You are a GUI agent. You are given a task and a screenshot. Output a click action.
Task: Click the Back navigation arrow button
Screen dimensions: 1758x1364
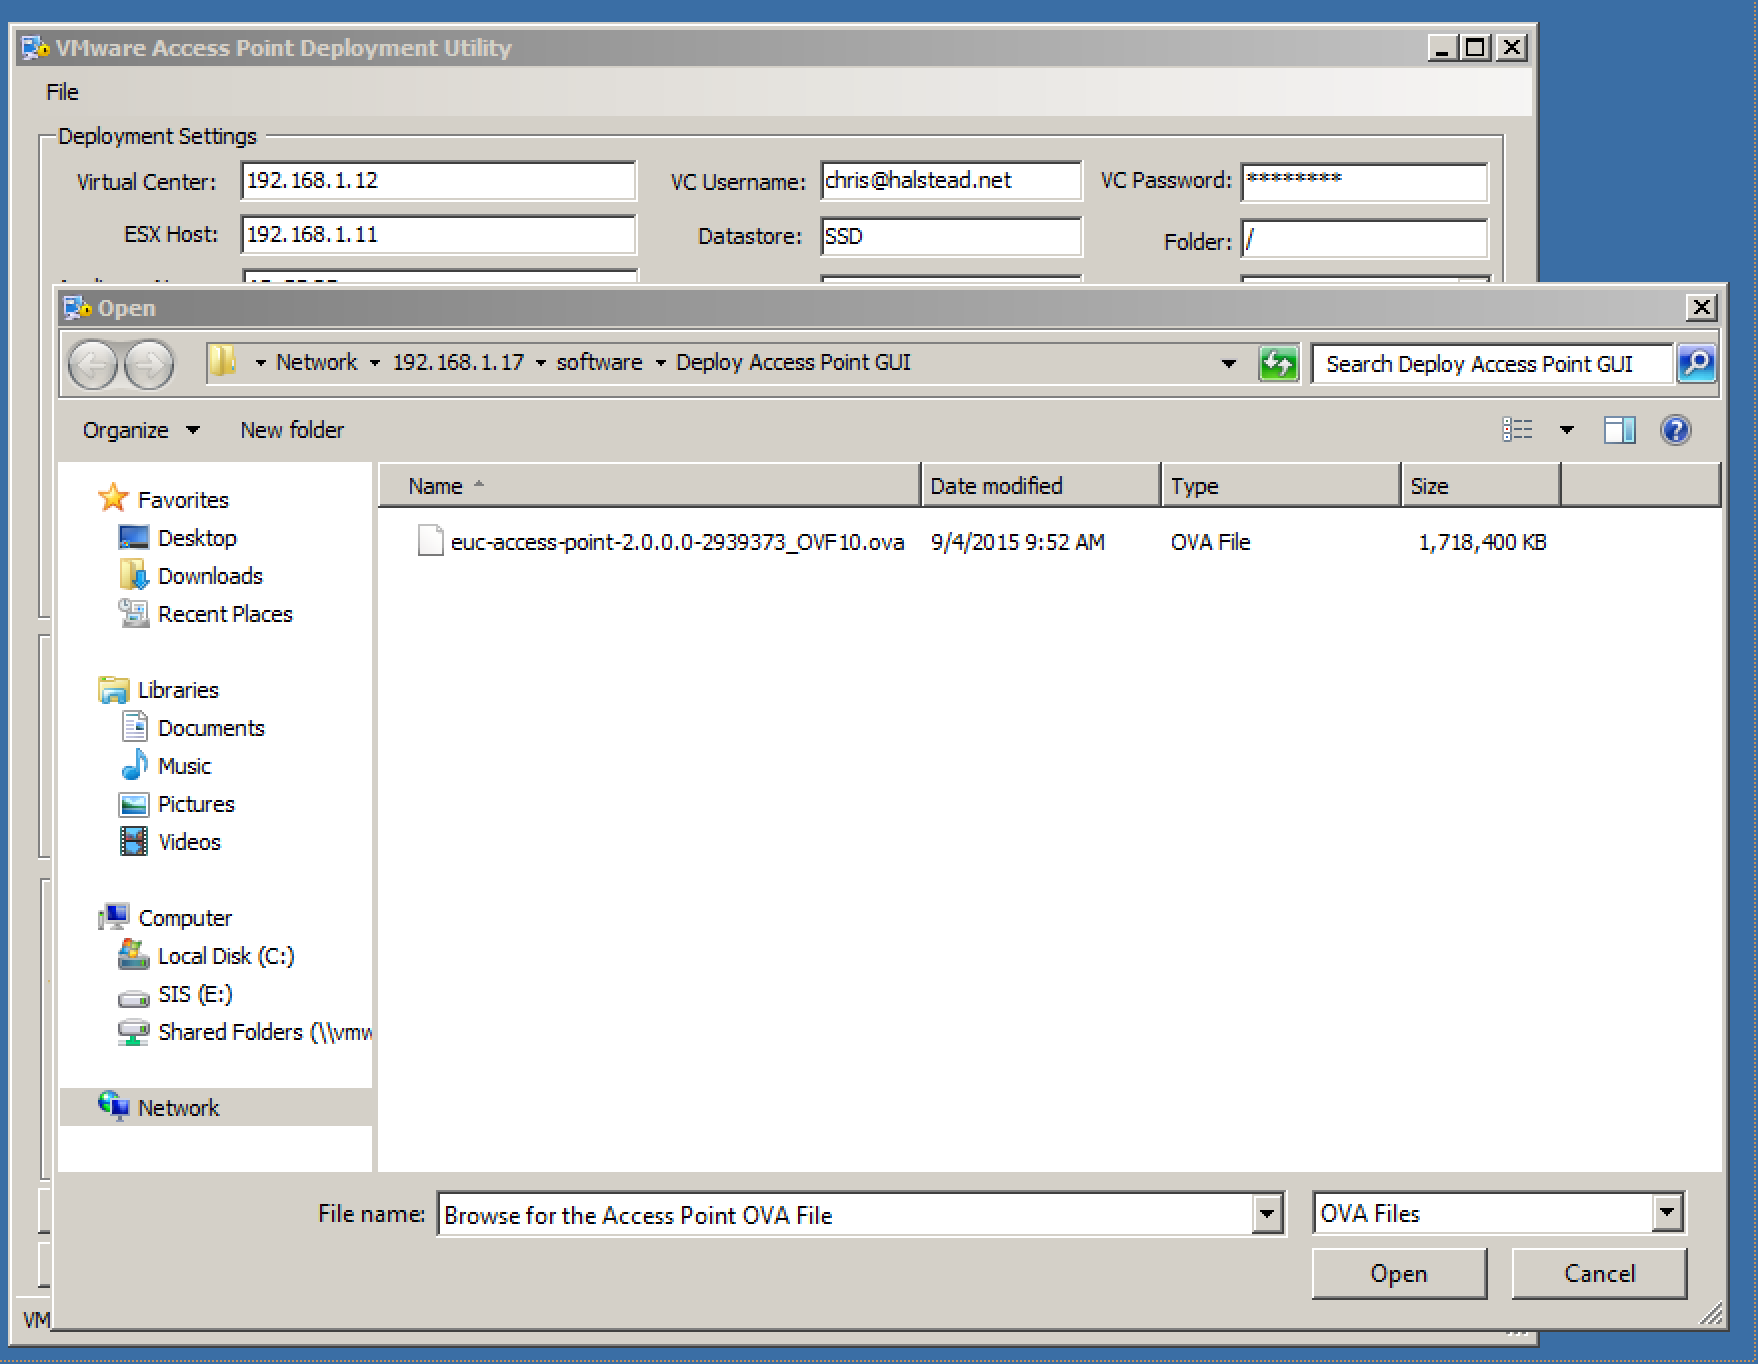click(93, 365)
